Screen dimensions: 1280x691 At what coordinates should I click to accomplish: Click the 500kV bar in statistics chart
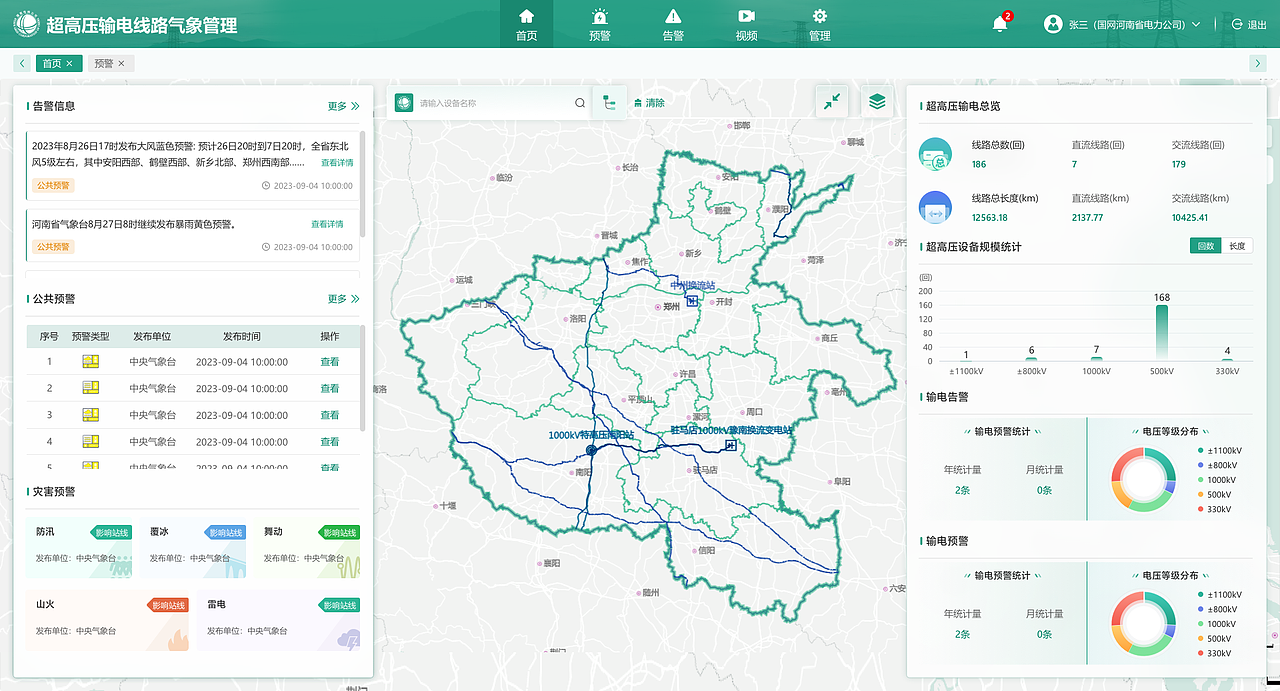(1162, 333)
